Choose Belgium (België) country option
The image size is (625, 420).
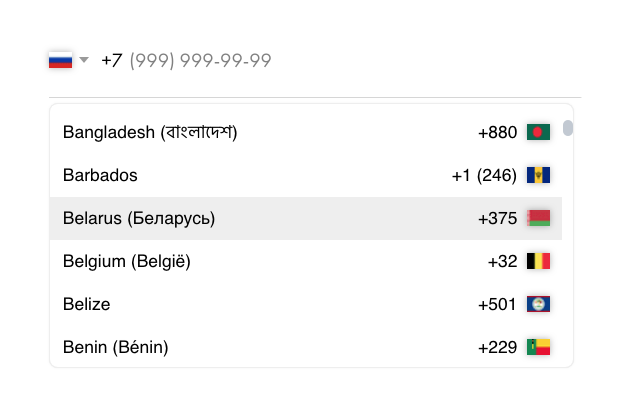(x=126, y=261)
